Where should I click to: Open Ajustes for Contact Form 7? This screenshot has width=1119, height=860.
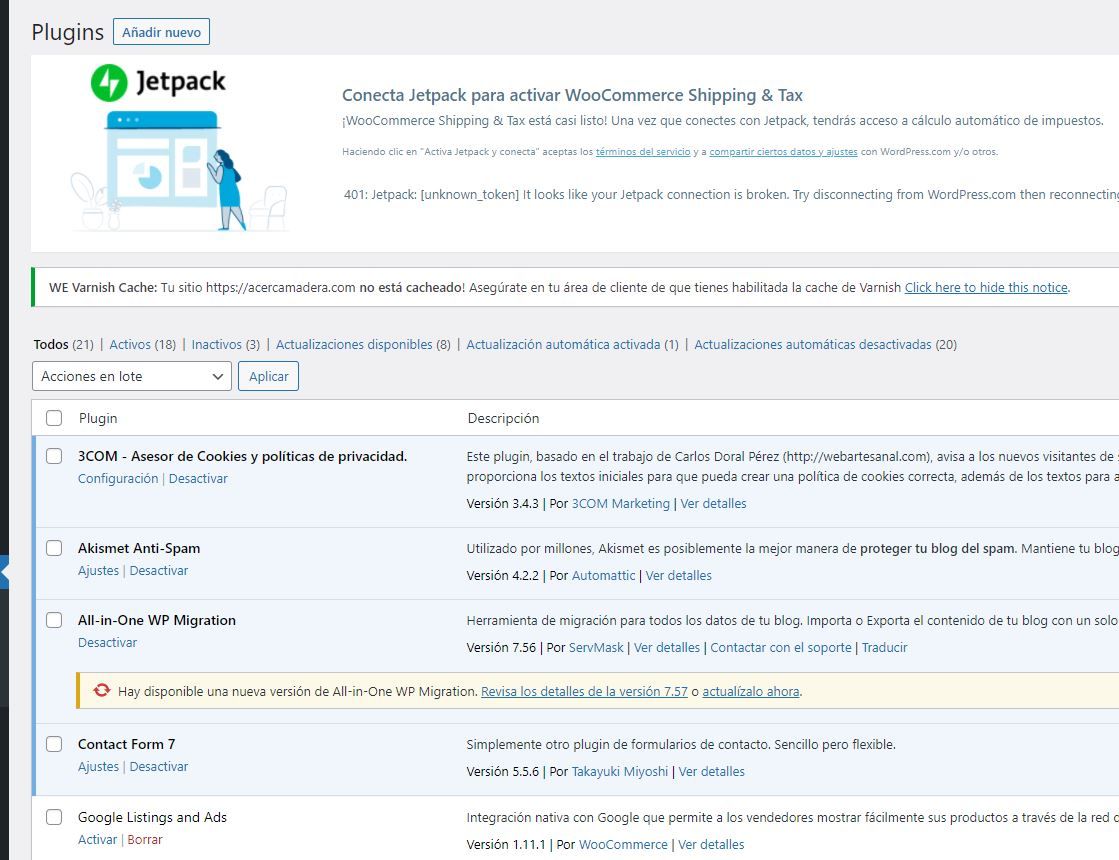coord(98,767)
